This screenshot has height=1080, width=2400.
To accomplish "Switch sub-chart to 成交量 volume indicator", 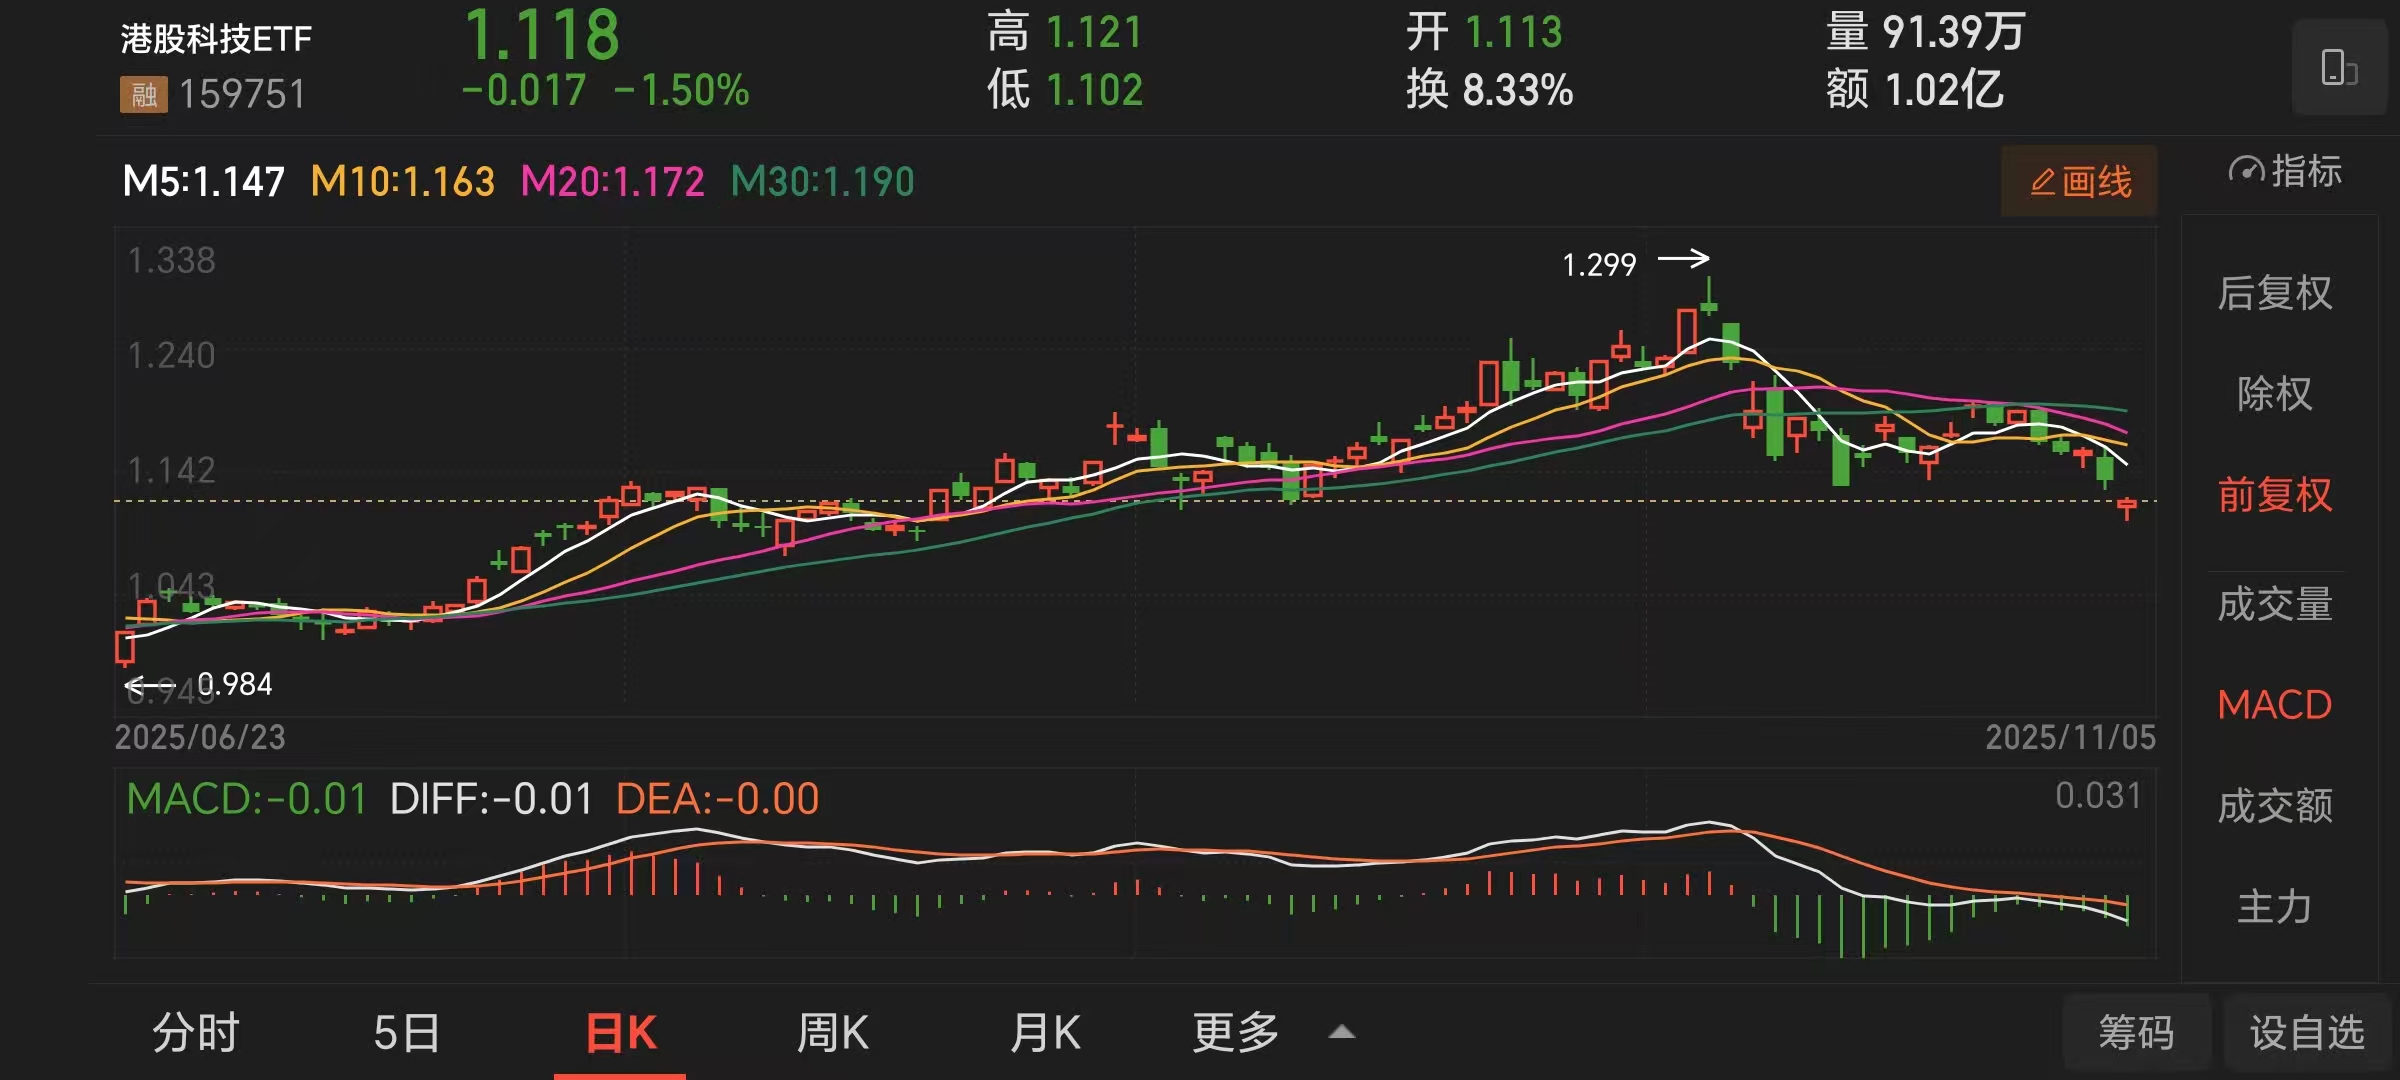I will point(2274,604).
